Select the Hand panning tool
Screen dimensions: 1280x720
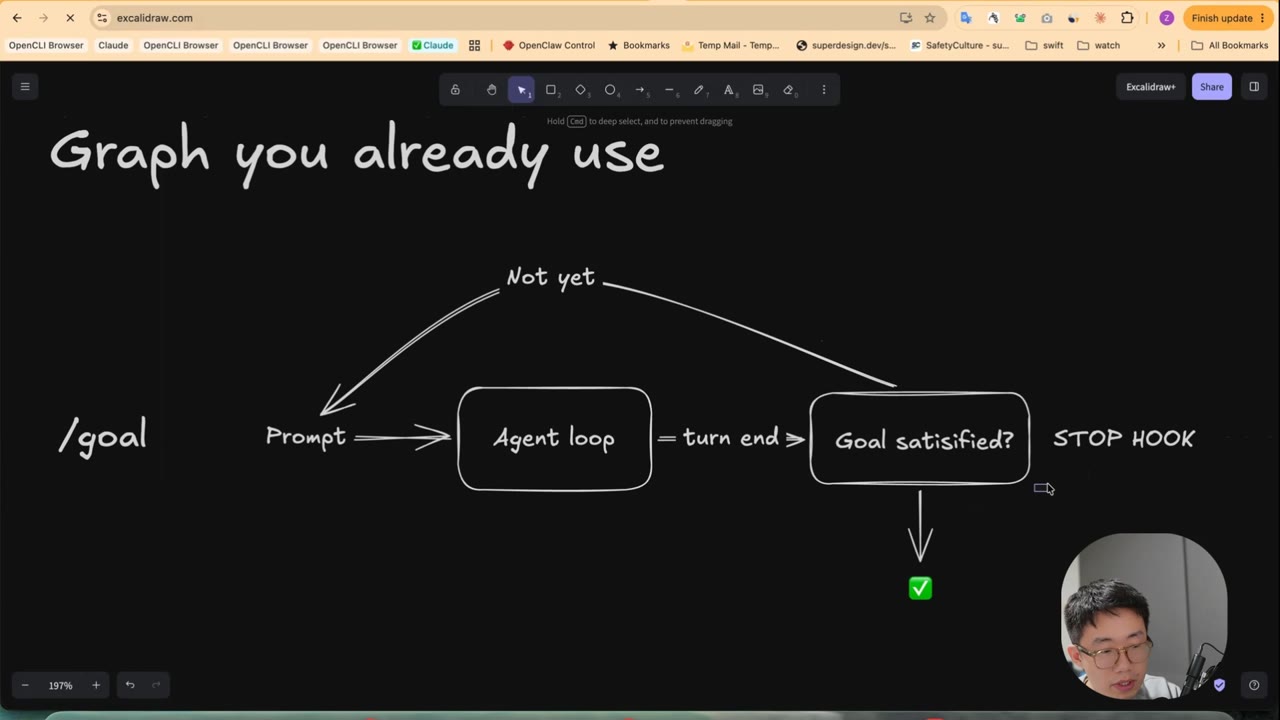click(491, 89)
